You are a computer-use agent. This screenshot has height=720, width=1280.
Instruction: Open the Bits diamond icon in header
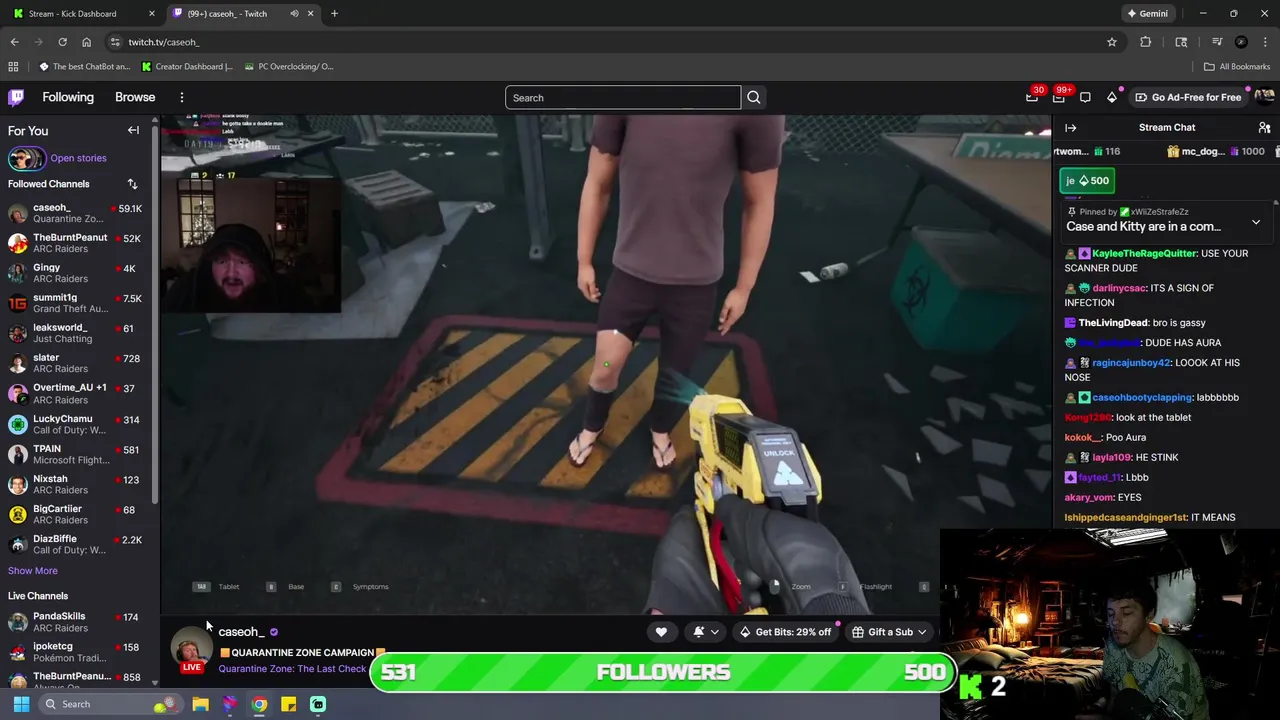tap(1112, 97)
